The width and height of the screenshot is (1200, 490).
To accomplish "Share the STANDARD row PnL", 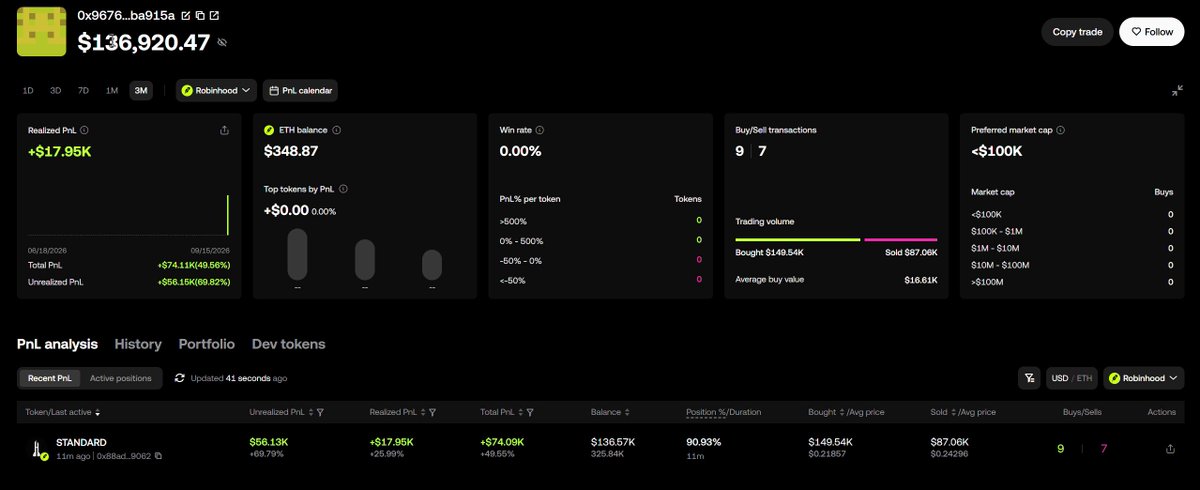I will pos(1170,449).
